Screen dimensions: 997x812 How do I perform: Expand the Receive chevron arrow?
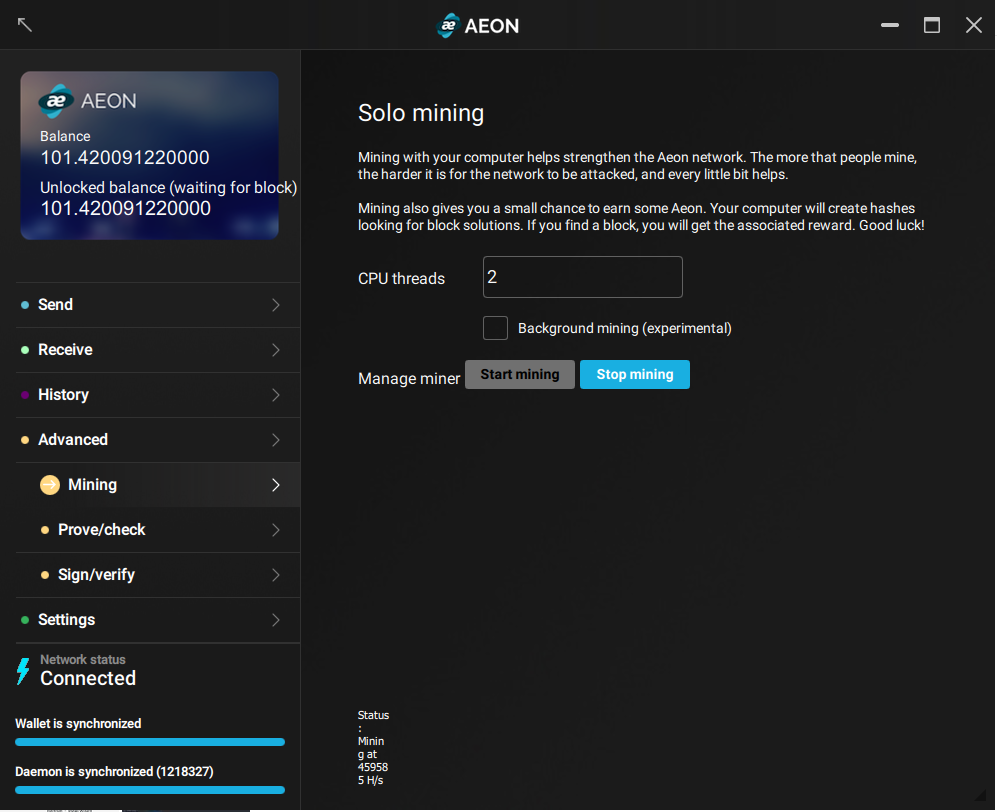(x=275, y=350)
